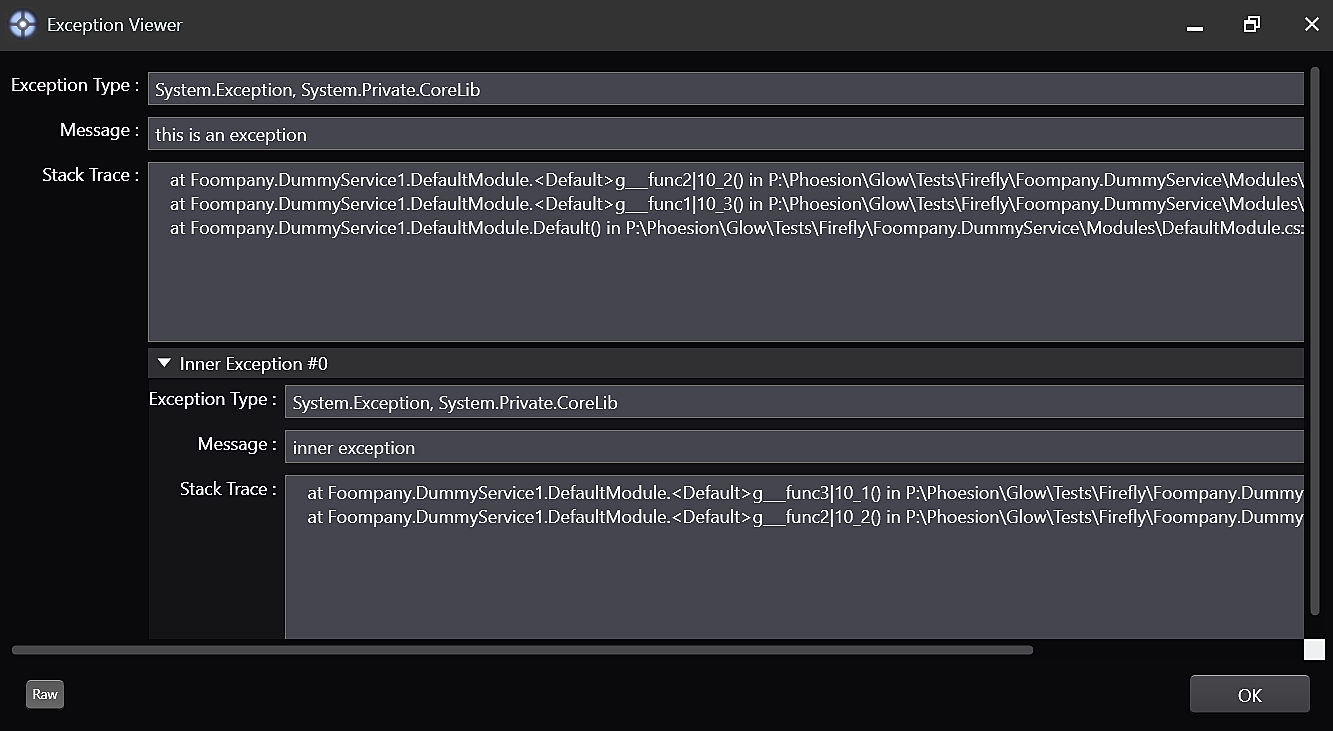Click the outer 'Exception Type :' label
Screen dimensions: 1333x731
(75, 85)
